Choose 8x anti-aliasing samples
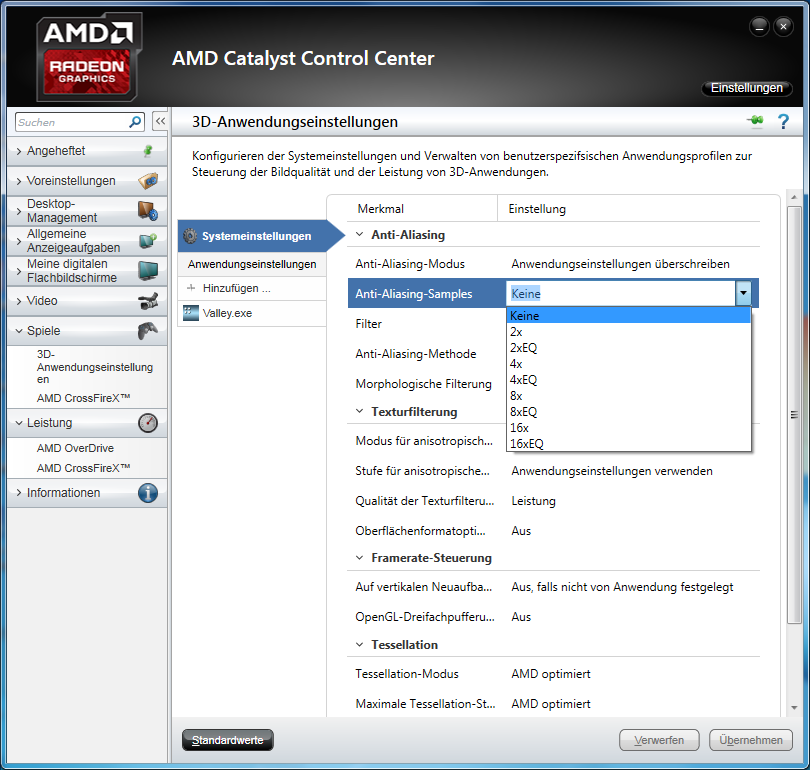 (629, 396)
